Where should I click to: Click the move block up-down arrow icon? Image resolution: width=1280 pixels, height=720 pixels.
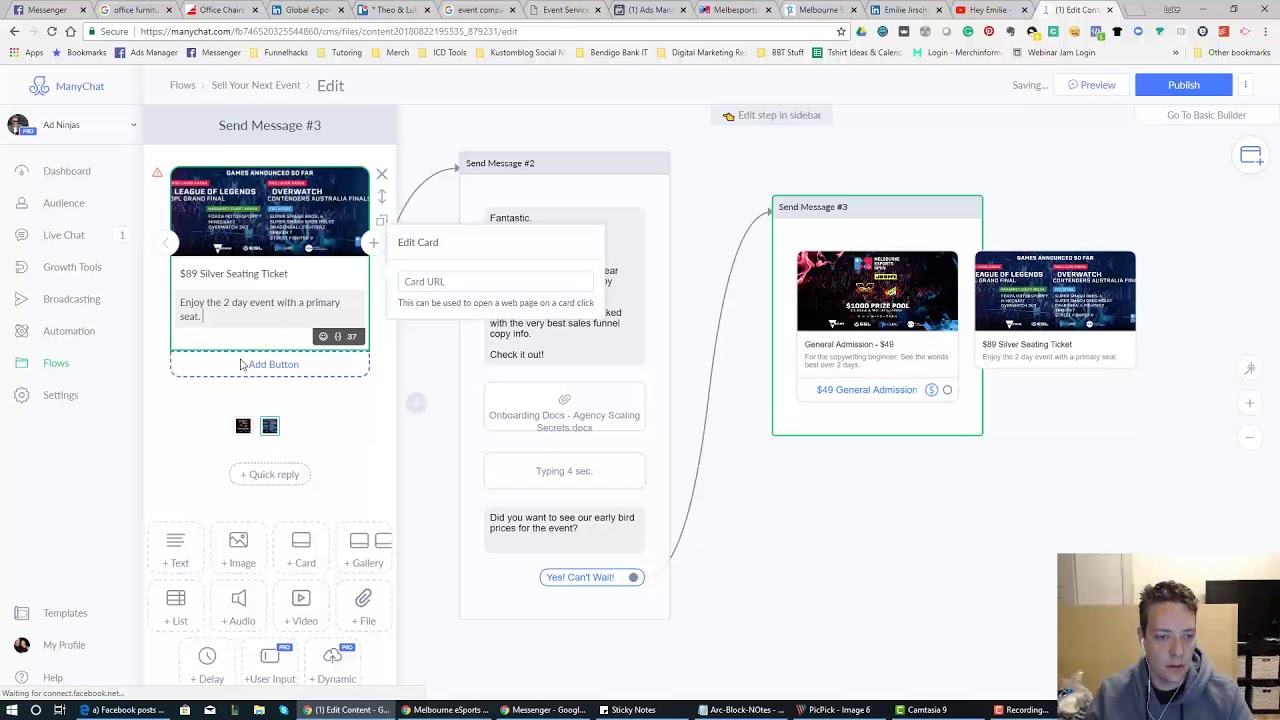[381, 197]
